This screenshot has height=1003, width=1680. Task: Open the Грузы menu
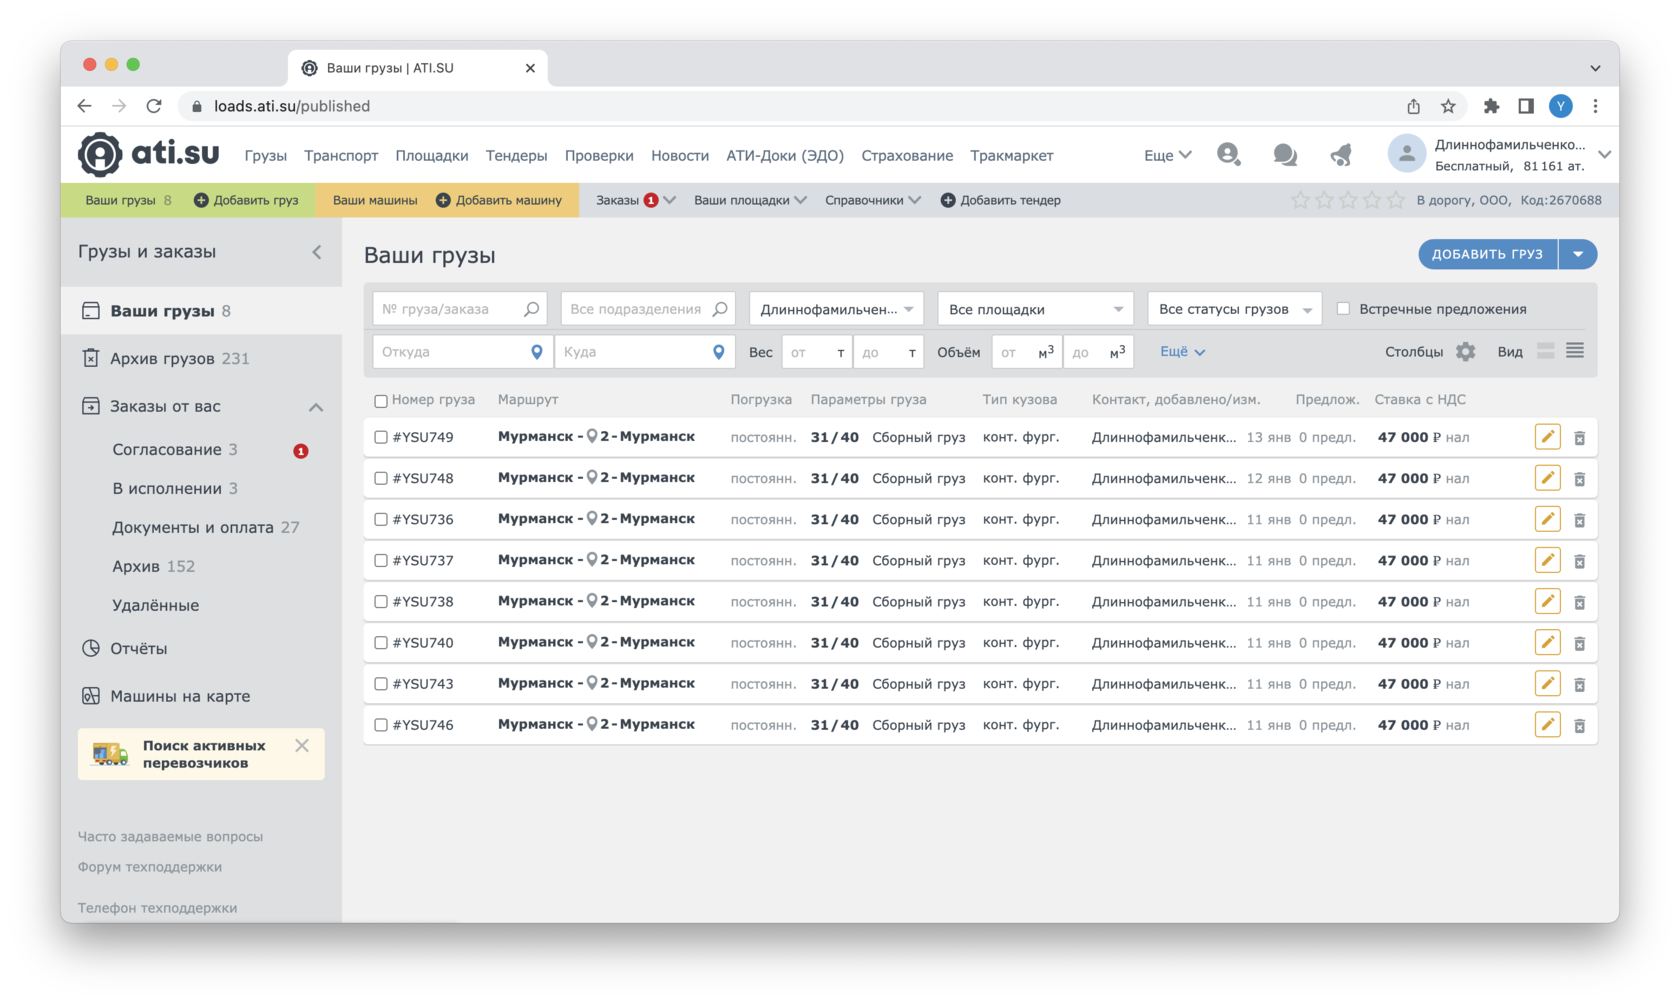265,155
